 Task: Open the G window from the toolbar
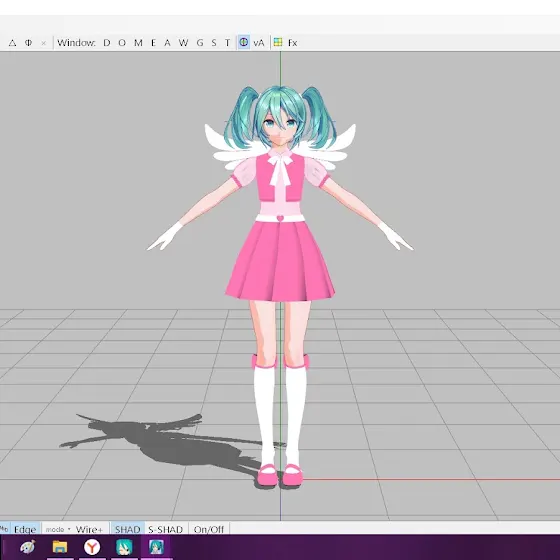pyautogui.click(x=200, y=43)
